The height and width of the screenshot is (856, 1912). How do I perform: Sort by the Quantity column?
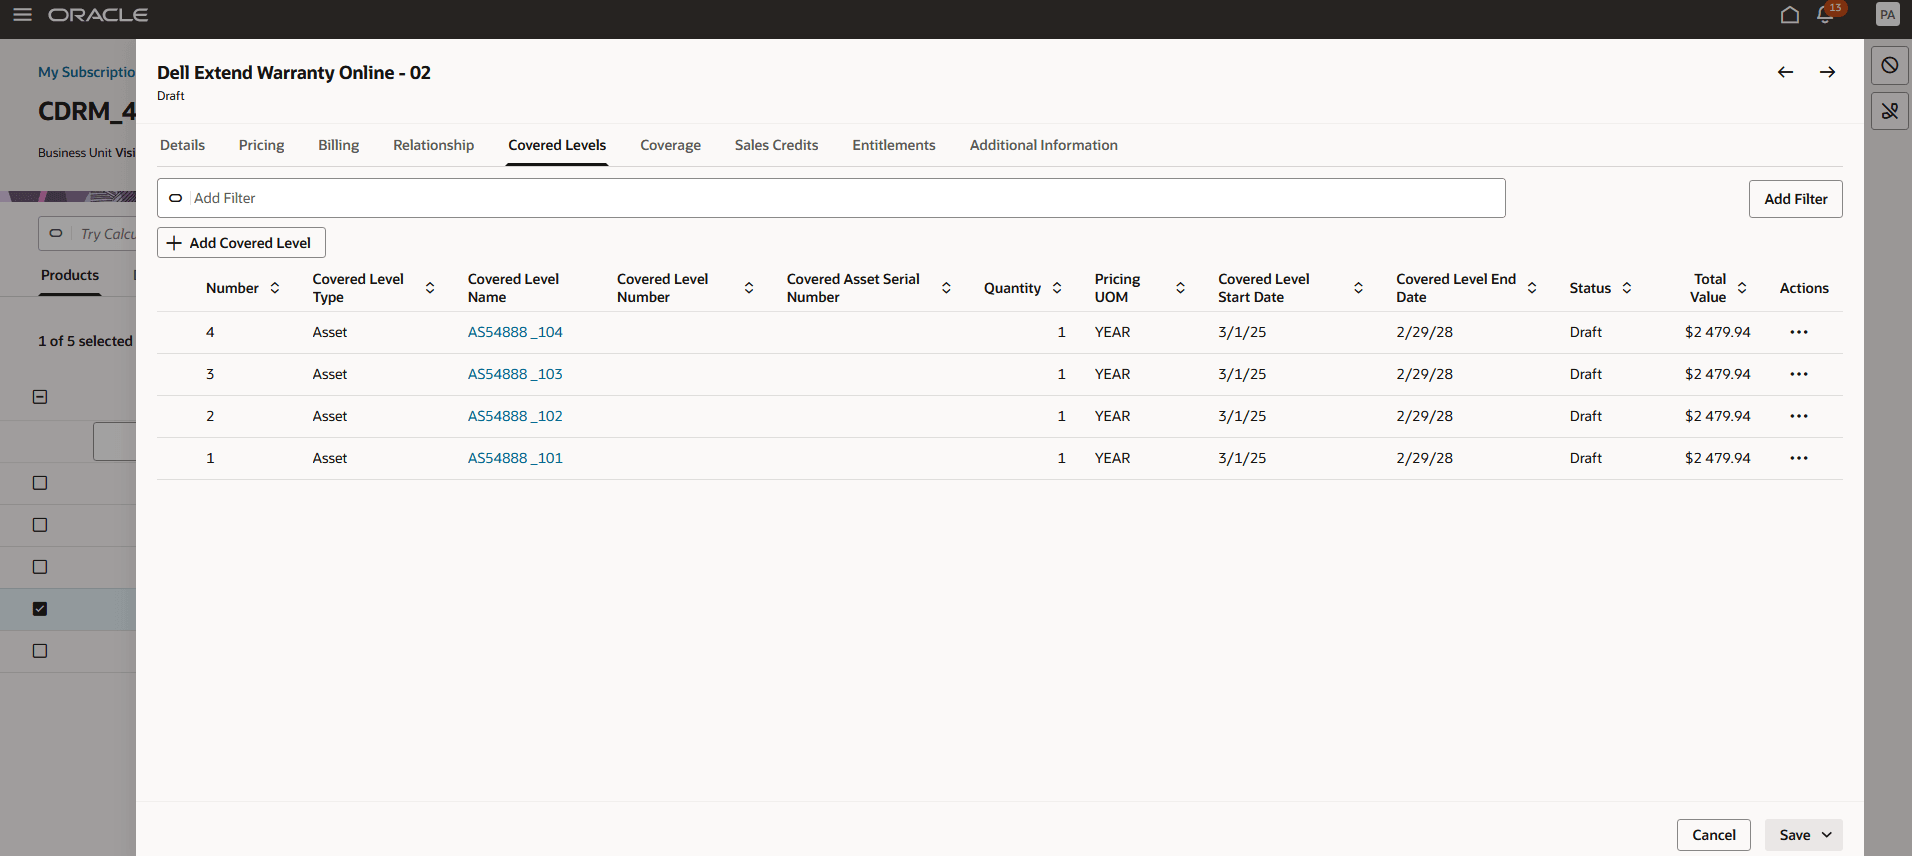pyautogui.click(x=1057, y=288)
